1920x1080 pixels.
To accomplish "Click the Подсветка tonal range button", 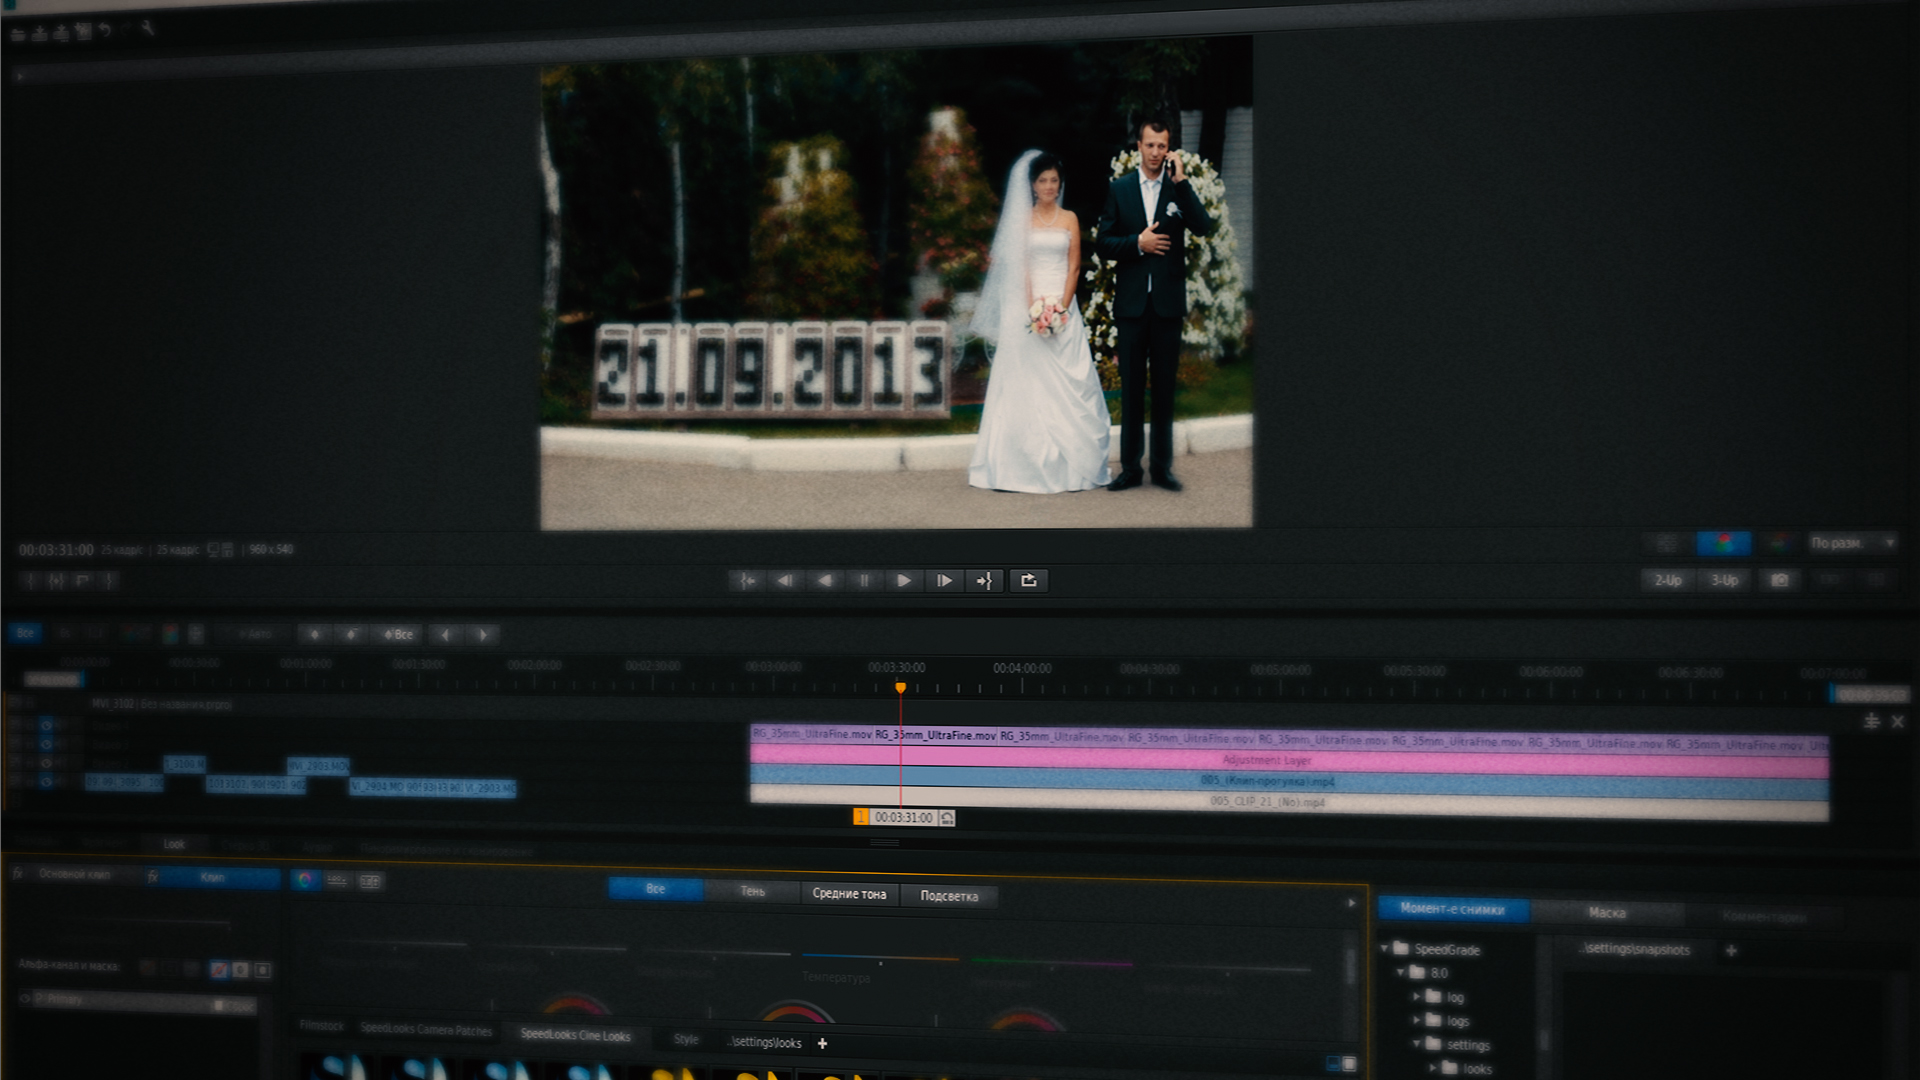I will [x=949, y=896].
